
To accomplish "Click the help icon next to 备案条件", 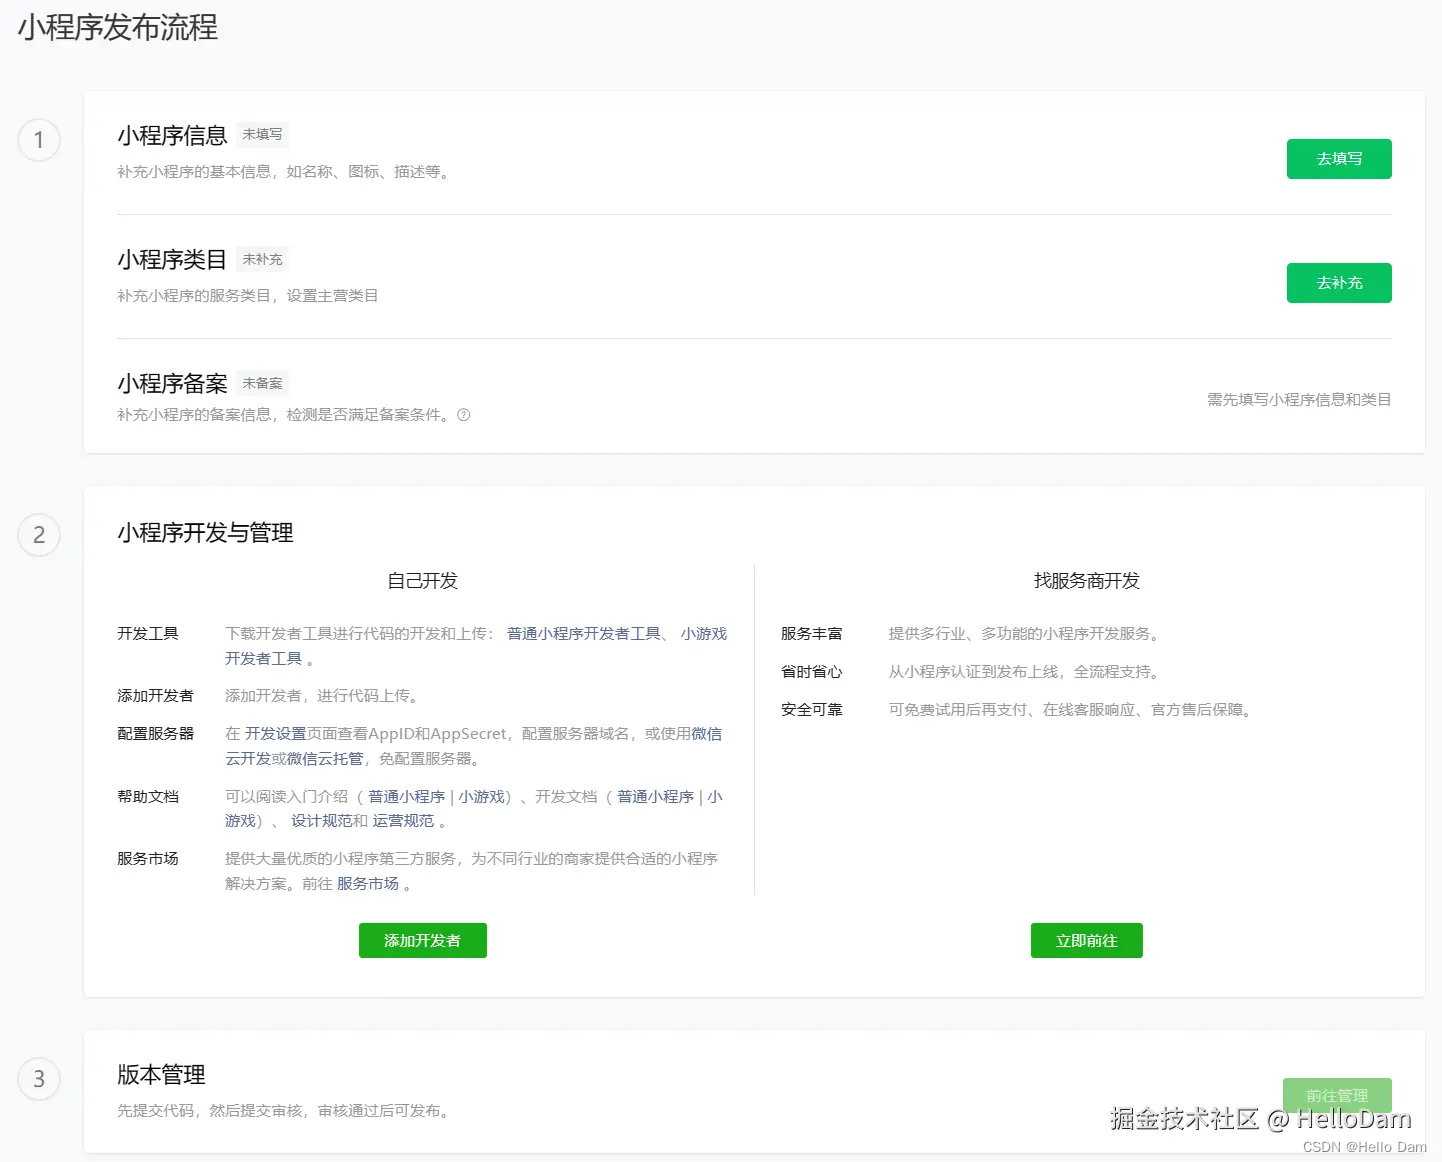I will 463,415.
